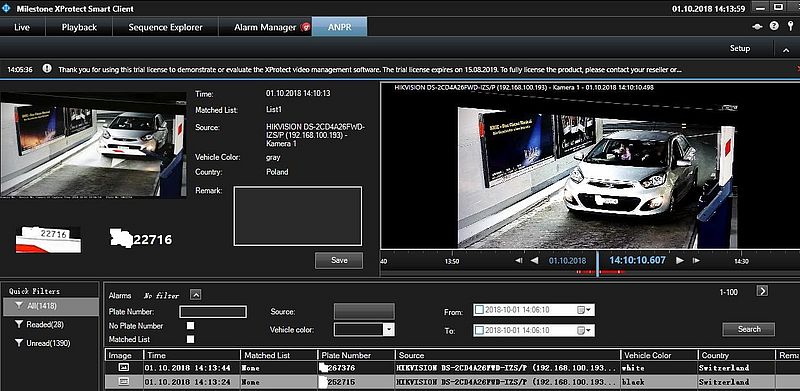800x391 pixels.
Task: Sort by the Plate Number column header
Action: point(356,355)
